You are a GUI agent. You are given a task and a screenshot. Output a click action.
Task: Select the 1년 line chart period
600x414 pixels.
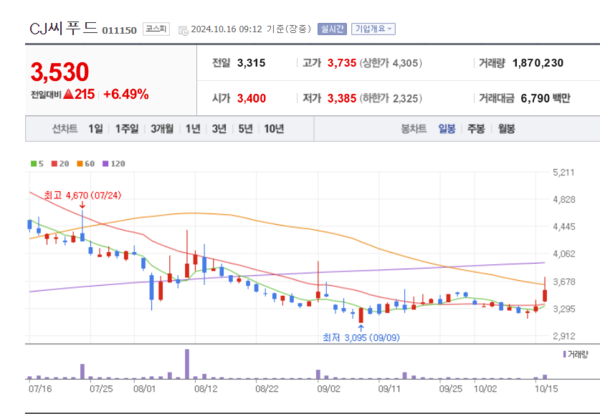(x=193, y=129)
